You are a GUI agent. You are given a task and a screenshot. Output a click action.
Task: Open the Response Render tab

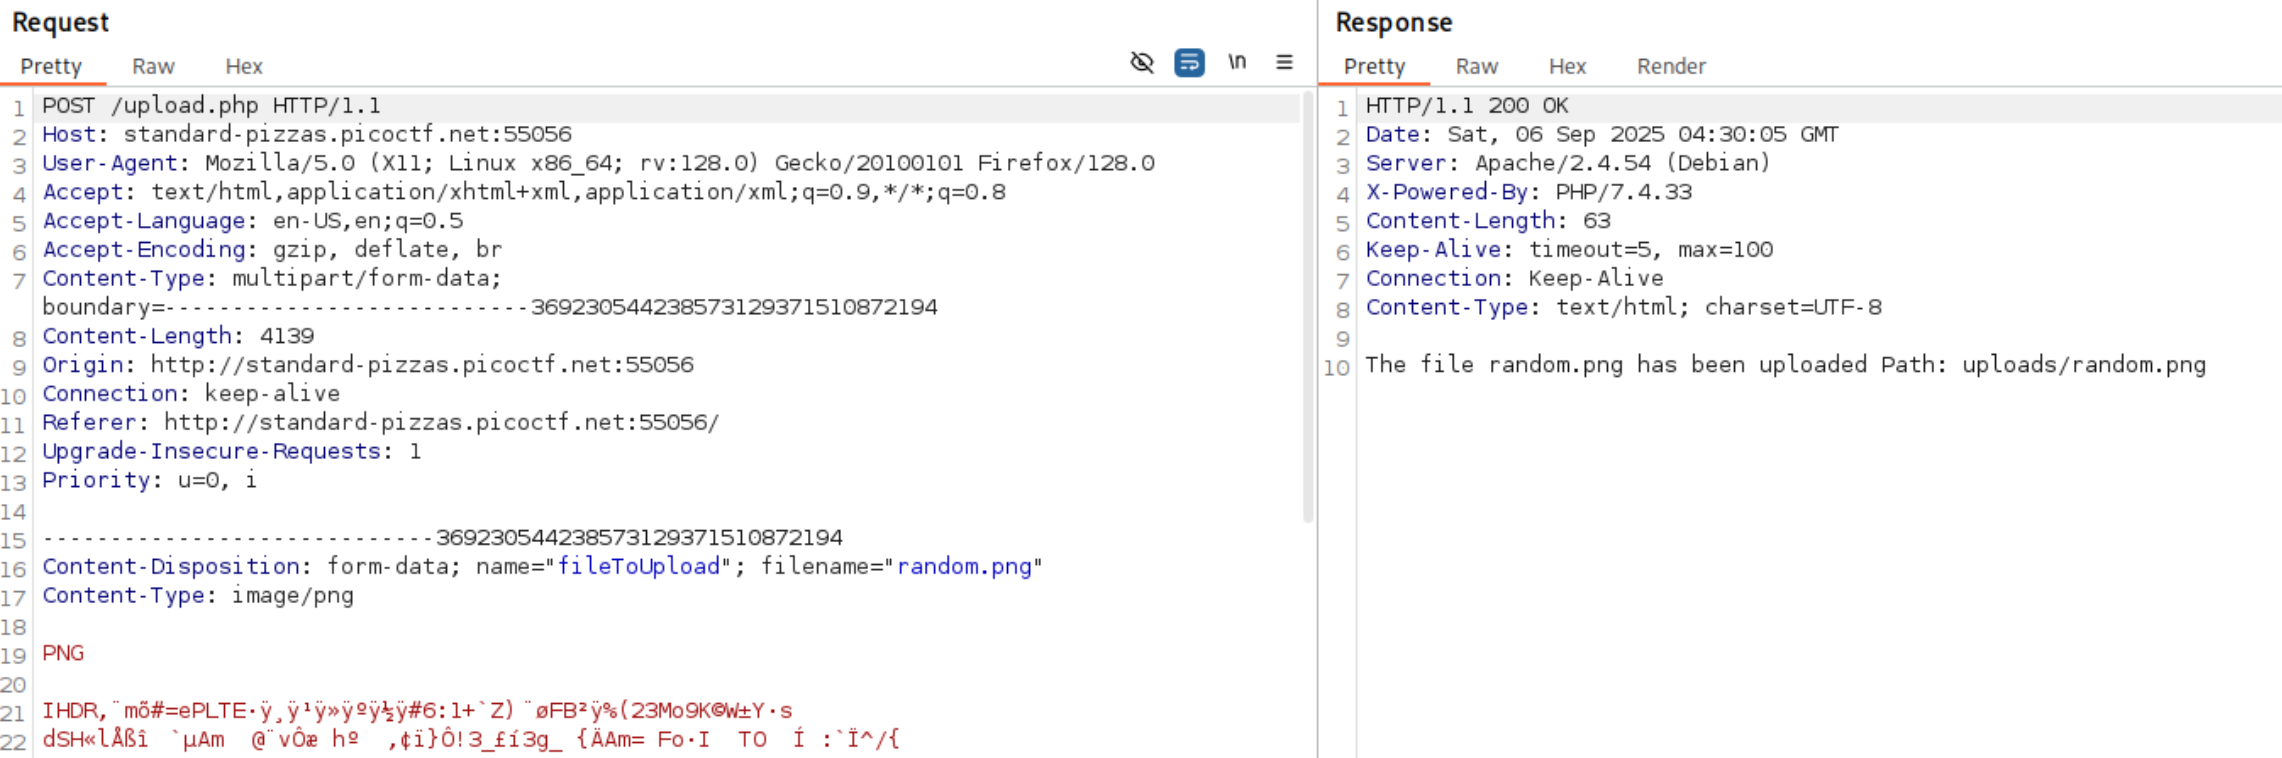tap(1671, 66)
